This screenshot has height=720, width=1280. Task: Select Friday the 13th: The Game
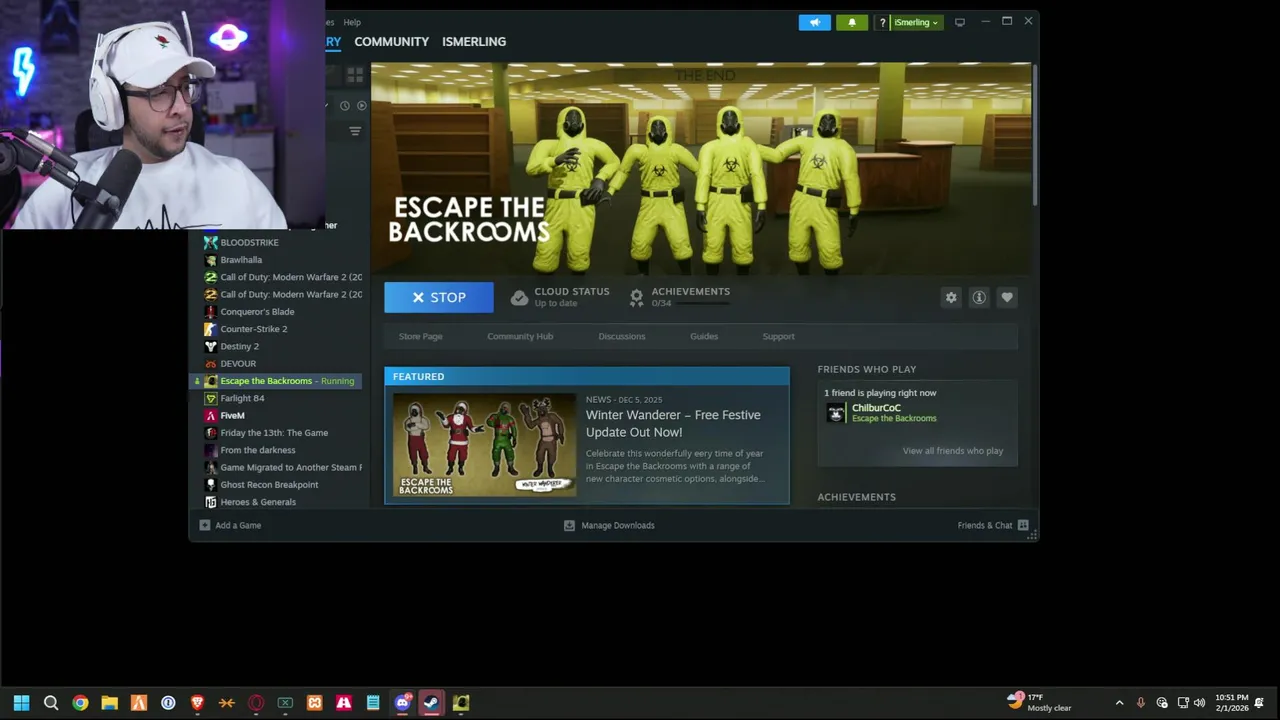[x=274, y=433]
